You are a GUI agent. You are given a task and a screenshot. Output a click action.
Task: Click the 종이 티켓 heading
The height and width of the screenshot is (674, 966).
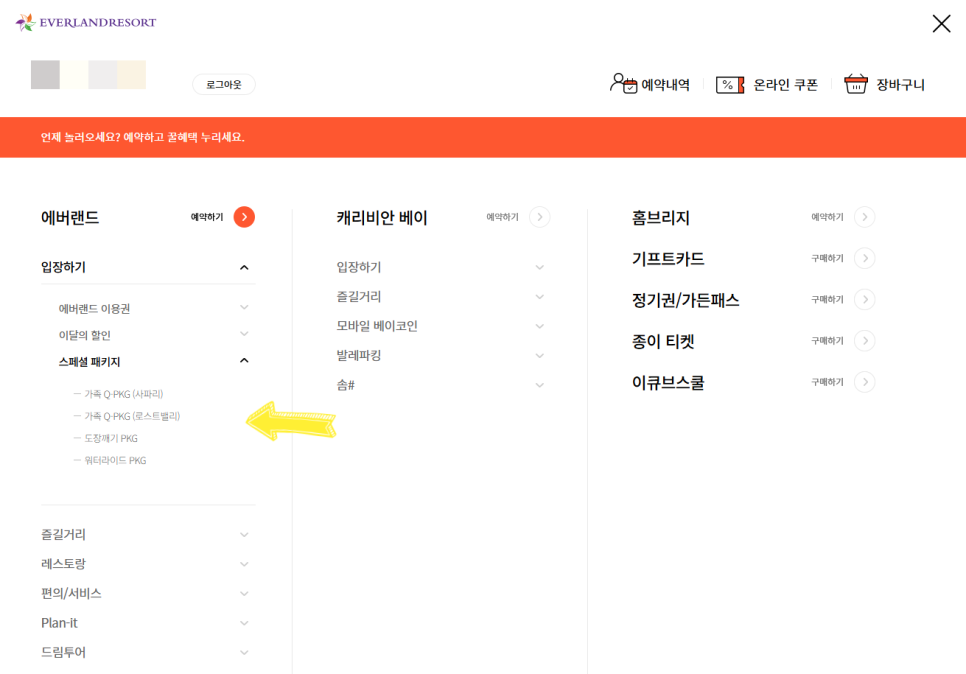(663, 341)
